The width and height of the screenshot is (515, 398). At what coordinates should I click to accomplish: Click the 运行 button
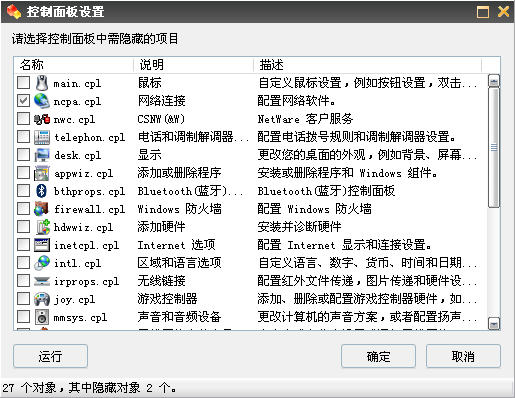click(x=50, y=356)
